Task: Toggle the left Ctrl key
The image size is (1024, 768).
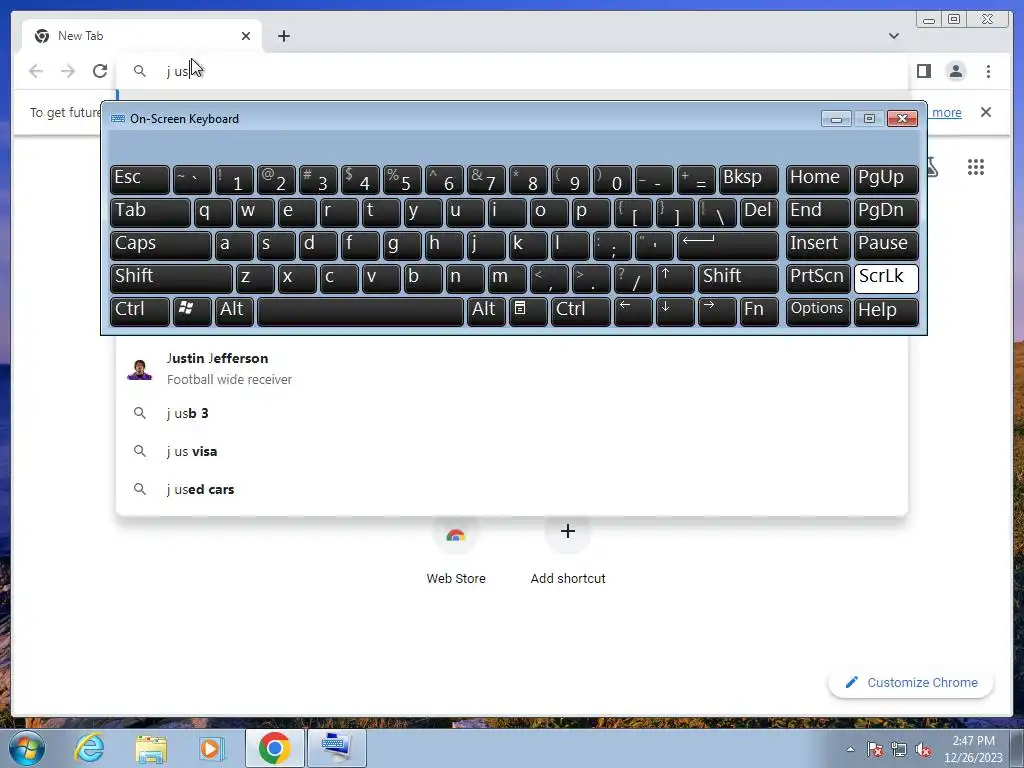Action: click(140, 311)
